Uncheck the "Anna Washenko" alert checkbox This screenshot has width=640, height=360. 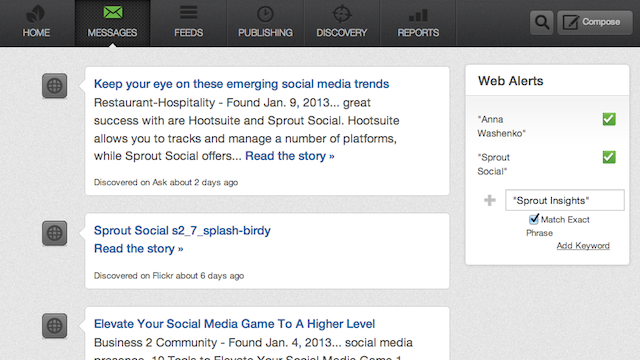pos(609,119)
